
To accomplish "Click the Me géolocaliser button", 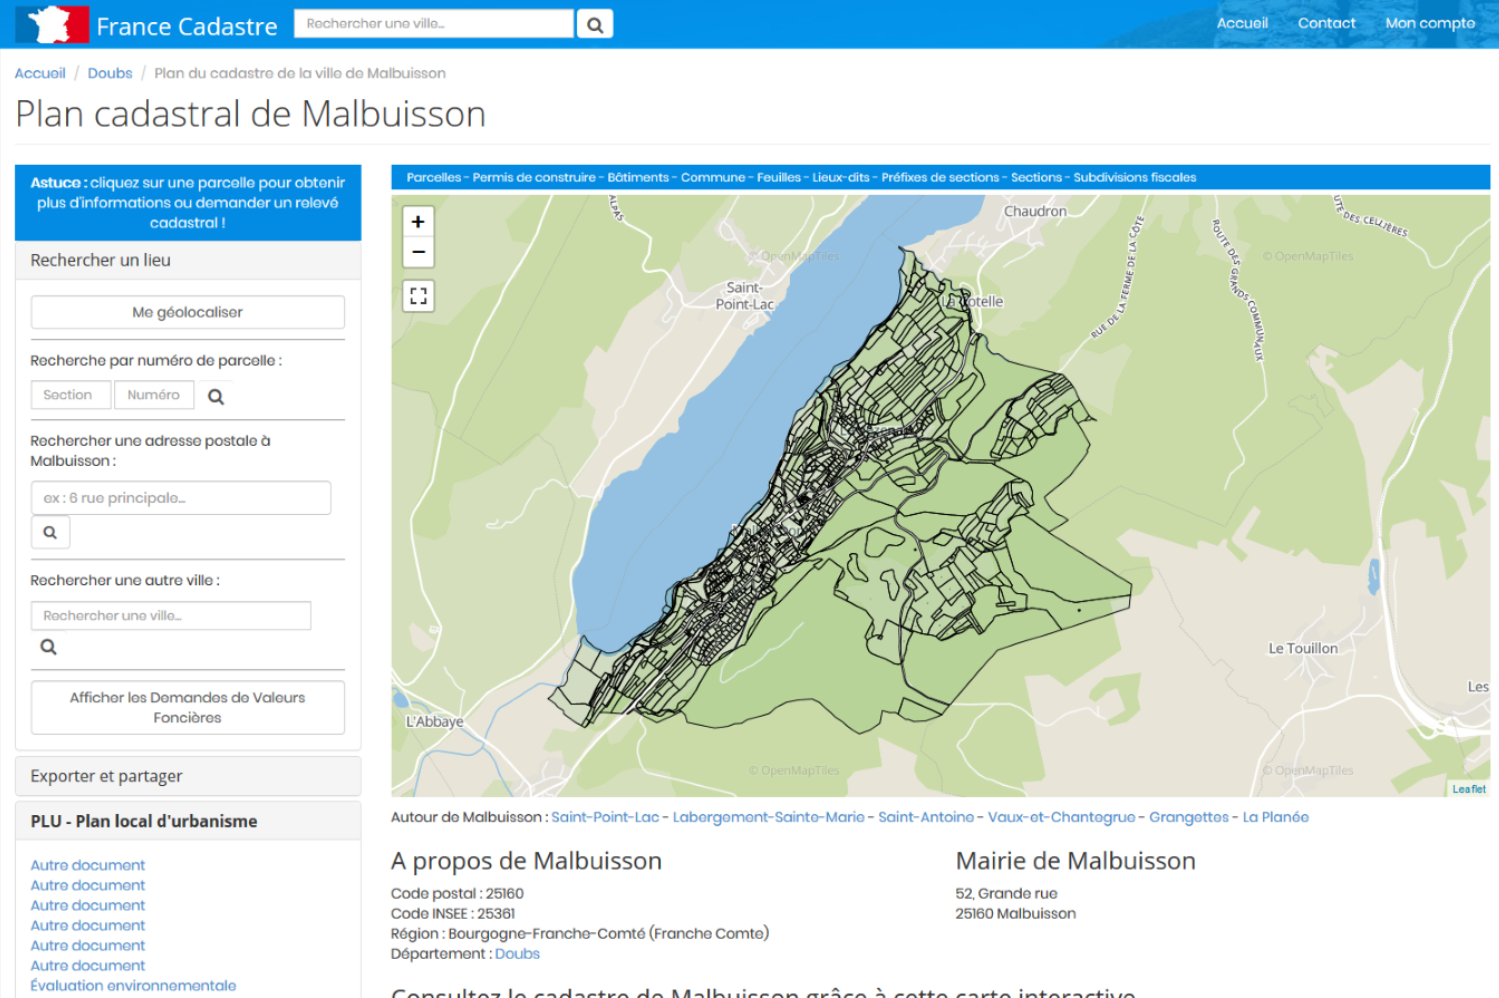I will point(187,311).
